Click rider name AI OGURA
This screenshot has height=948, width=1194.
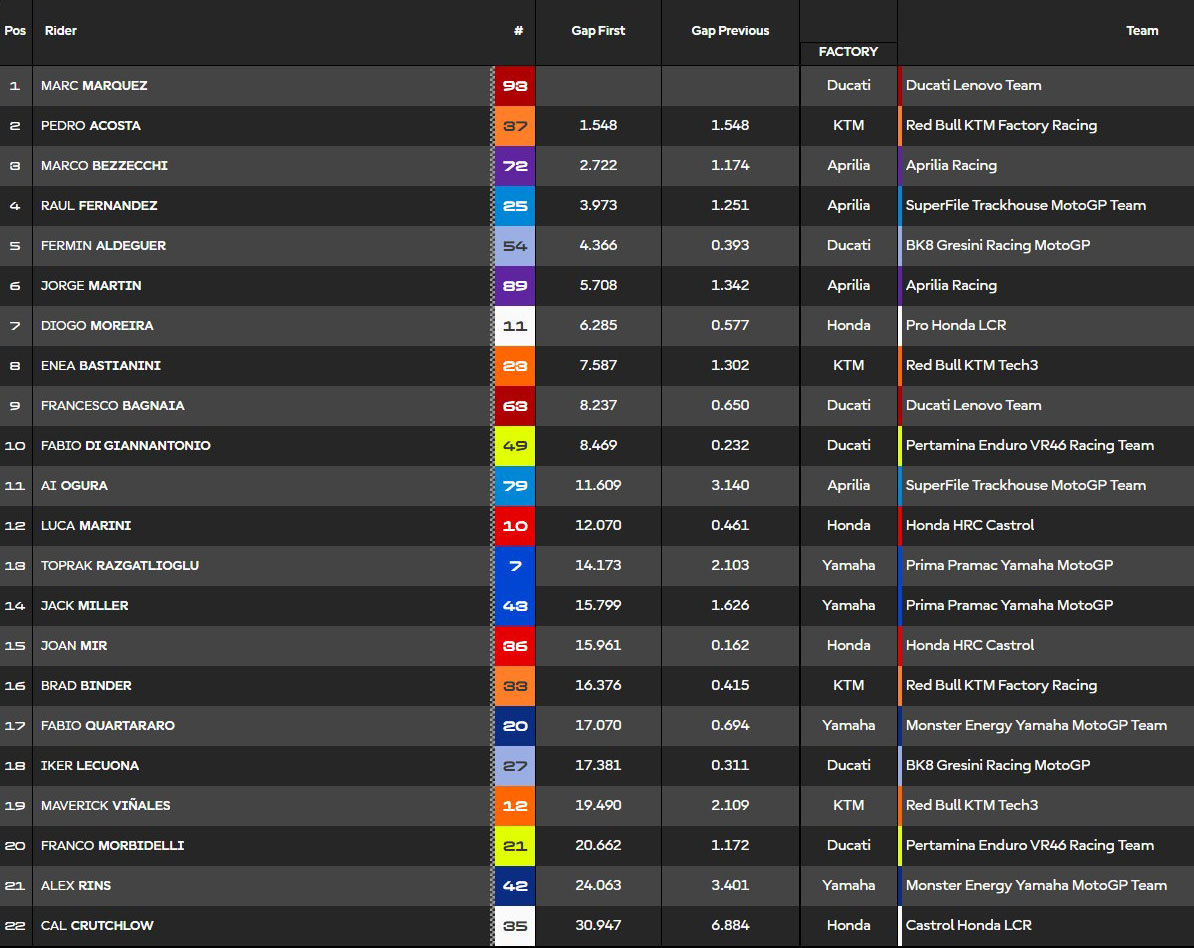(74, 486)
